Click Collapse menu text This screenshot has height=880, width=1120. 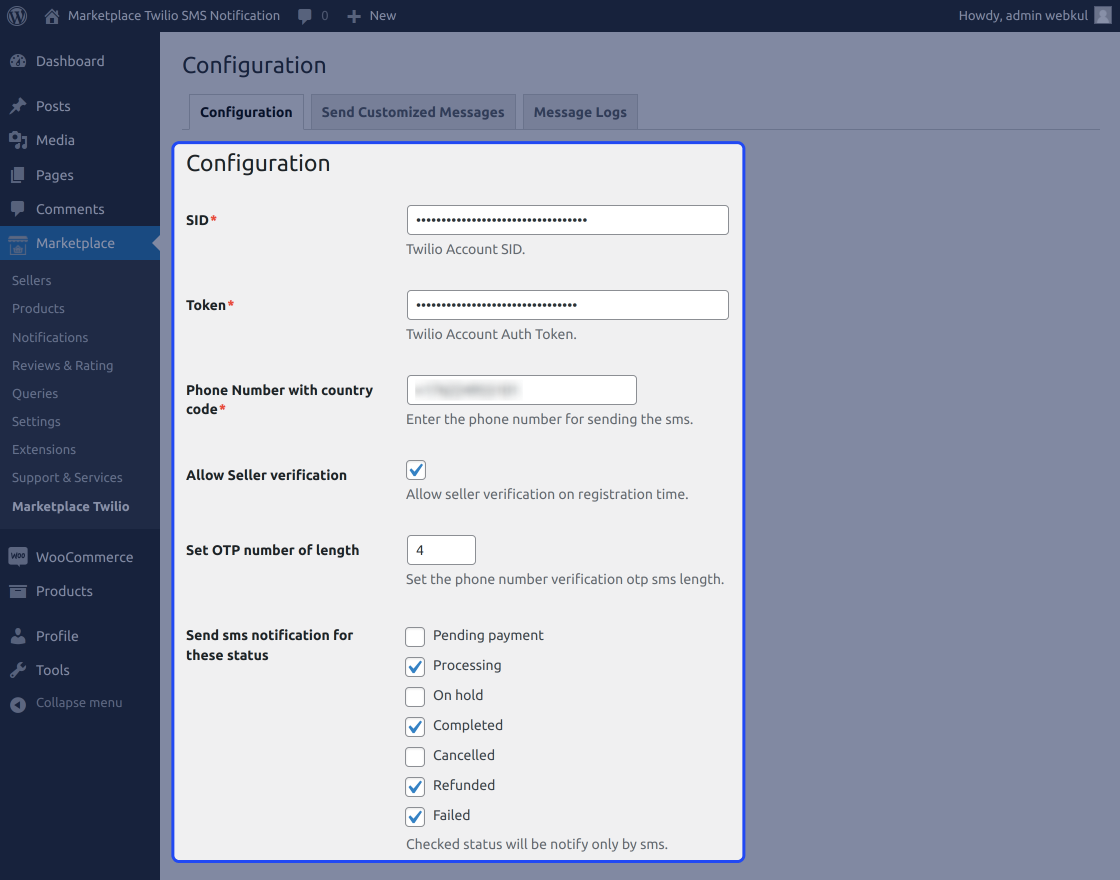click(79, 703)
